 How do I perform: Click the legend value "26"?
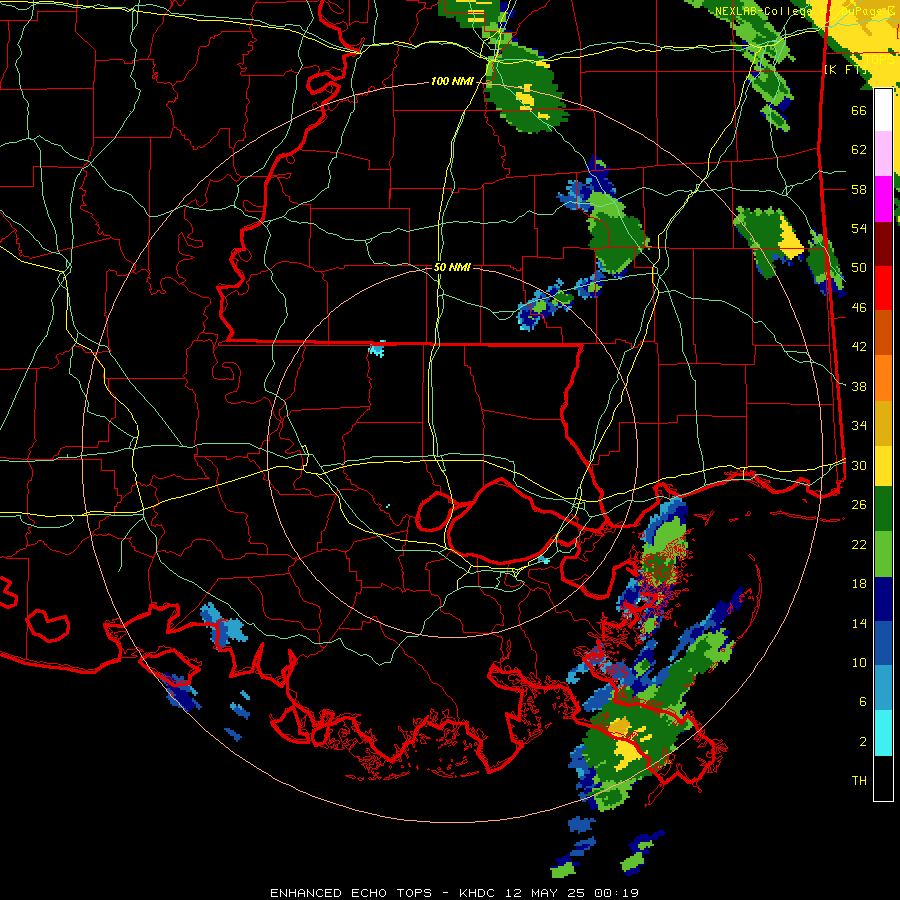pos(859,505)
